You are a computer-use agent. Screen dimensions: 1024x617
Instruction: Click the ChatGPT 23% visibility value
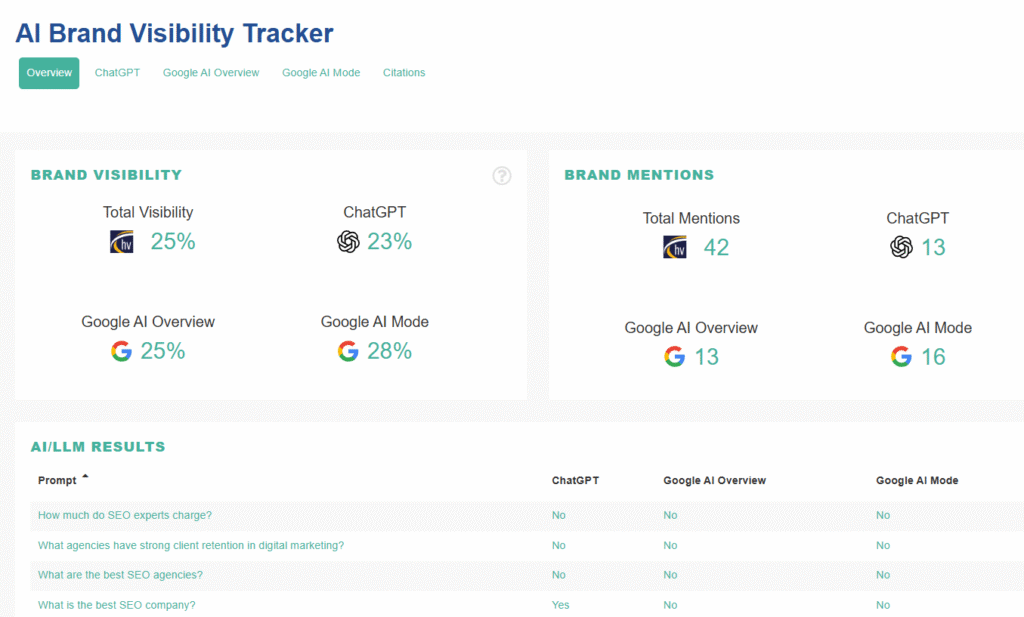pyautogui.click(x=389, y=242)
